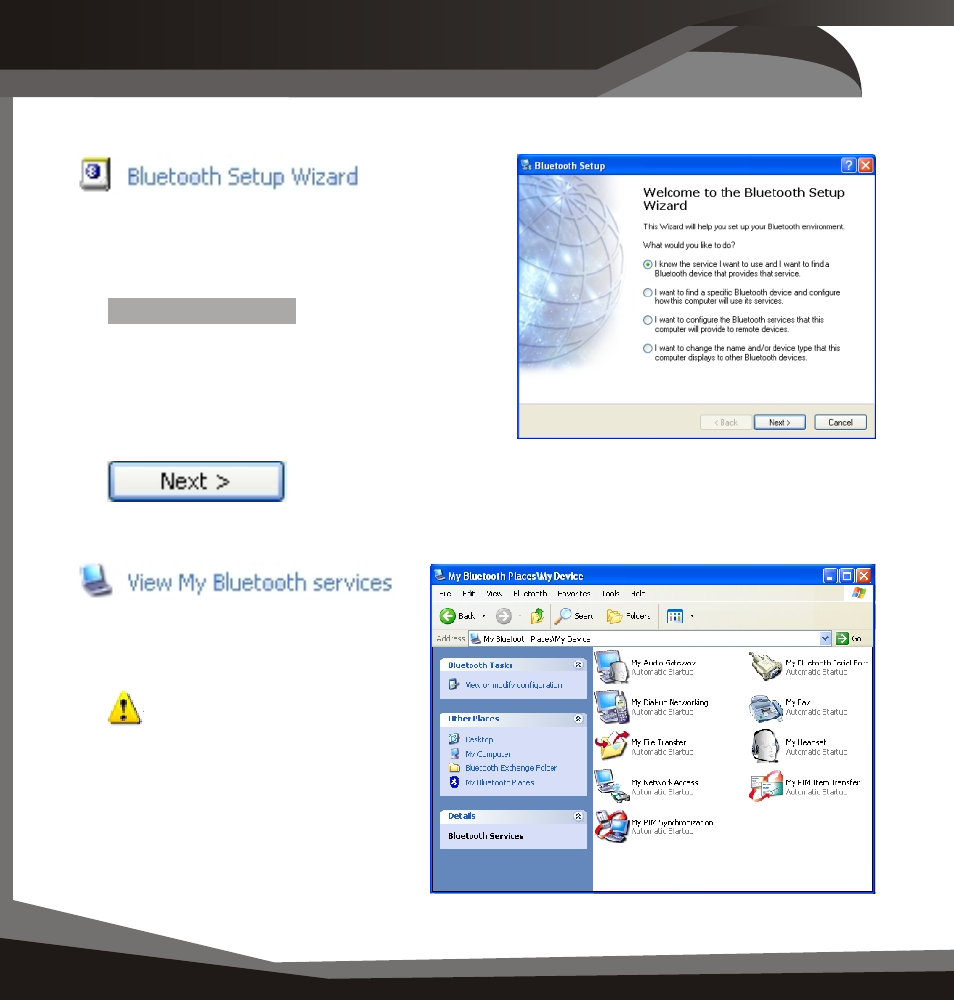Open My Fax service icon
The width and height of the screenshot is (954, 1000).
[x=766, y=707]
